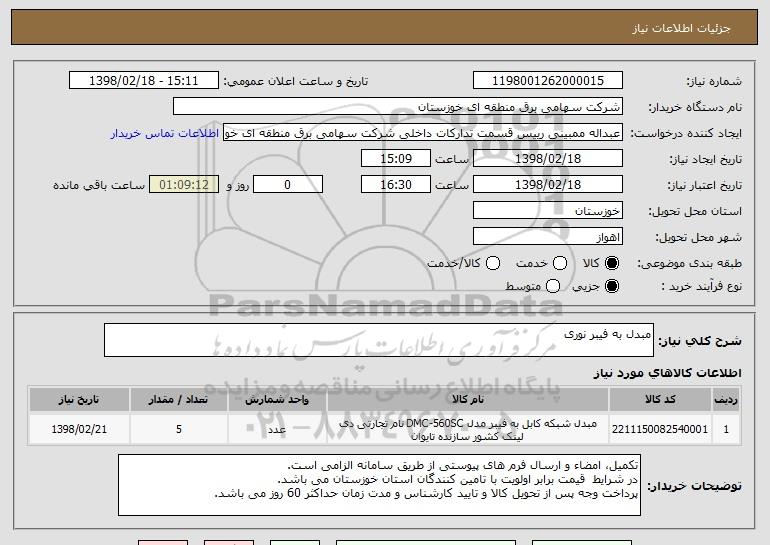Click the buyer notes text area
Viewport: 770px width, 545px height.
point(379,485)
